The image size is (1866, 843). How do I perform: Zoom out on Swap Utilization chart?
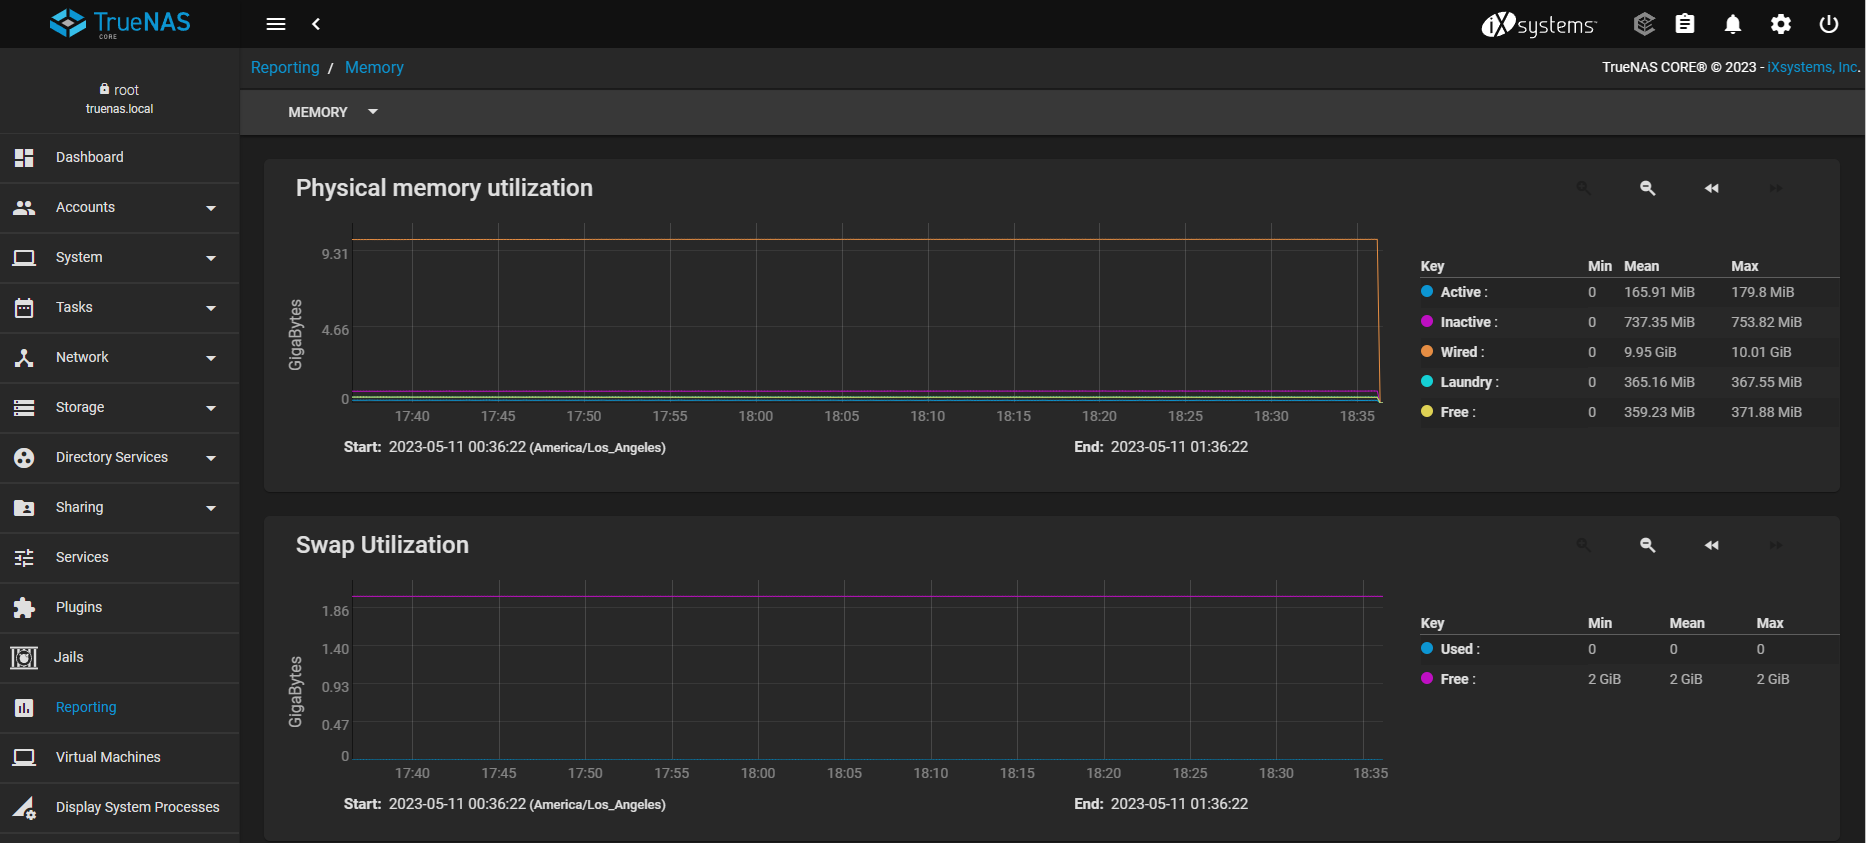pos(1648,545)
